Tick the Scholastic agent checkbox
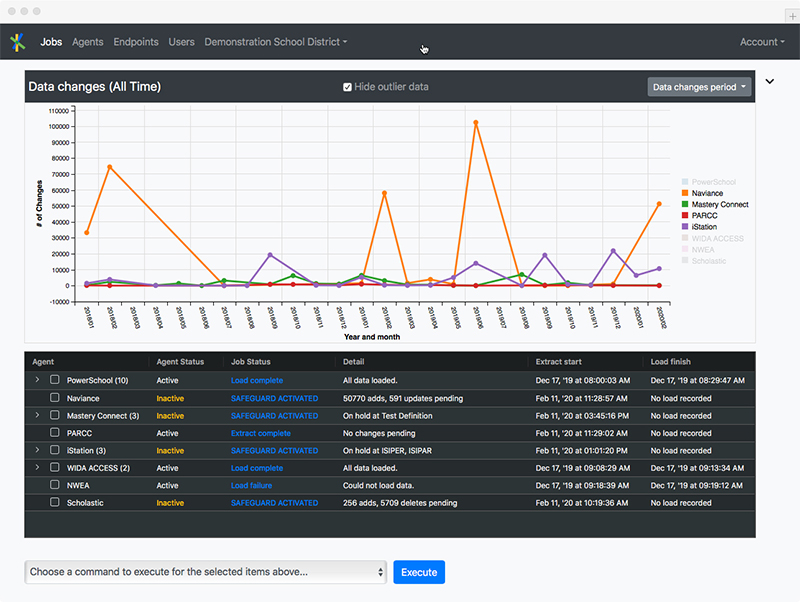 click(55, 503)
